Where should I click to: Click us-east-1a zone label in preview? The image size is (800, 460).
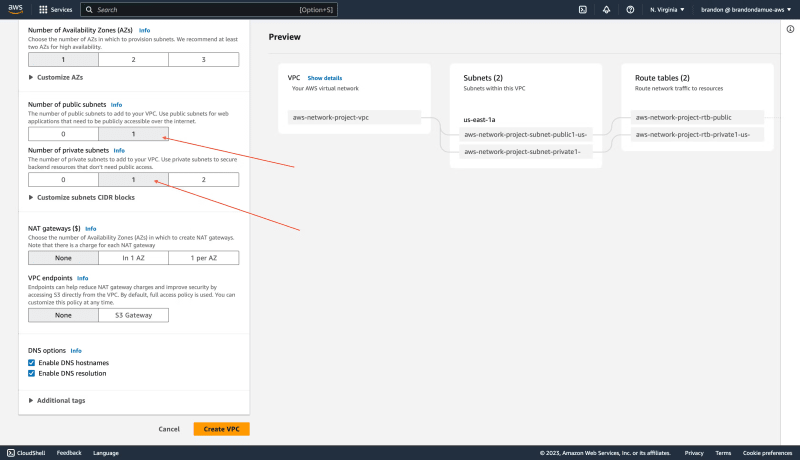coord(479,120)
